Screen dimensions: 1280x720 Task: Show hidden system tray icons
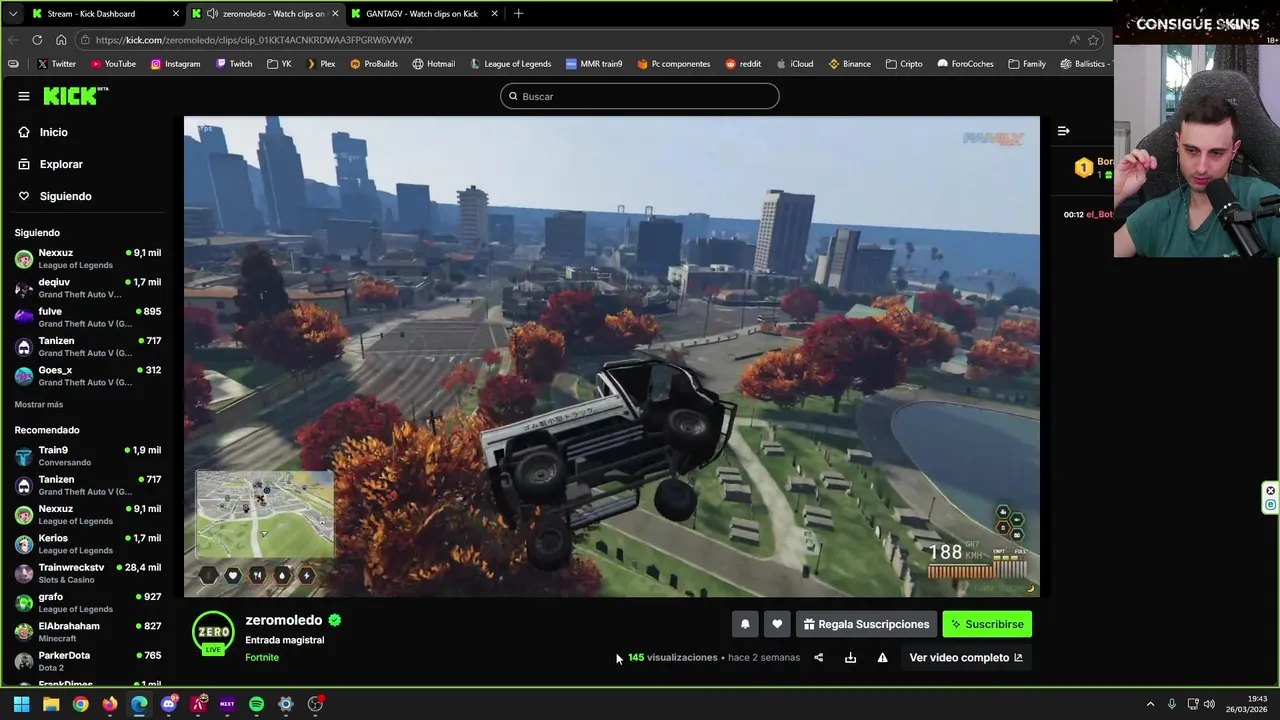click(1150, 704)
